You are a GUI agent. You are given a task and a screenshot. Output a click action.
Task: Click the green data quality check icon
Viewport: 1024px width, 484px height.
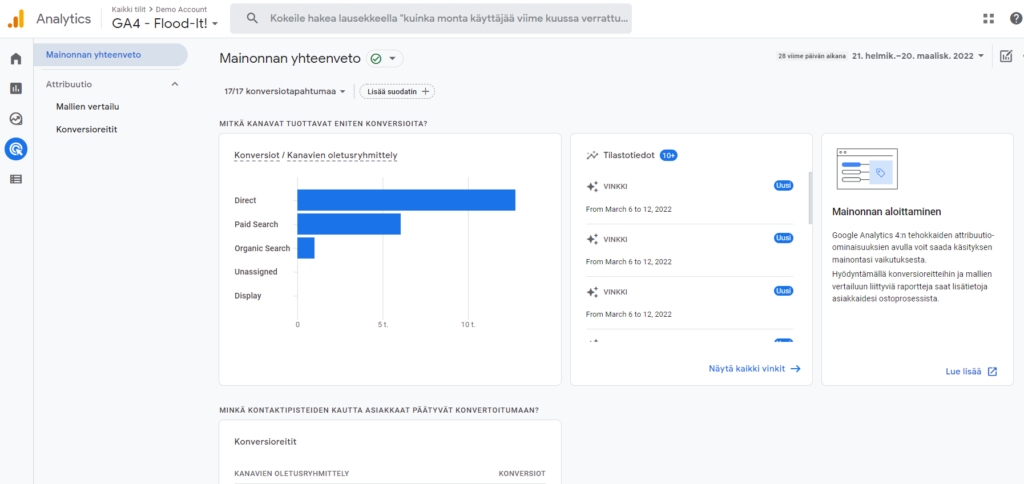[376, 59]
